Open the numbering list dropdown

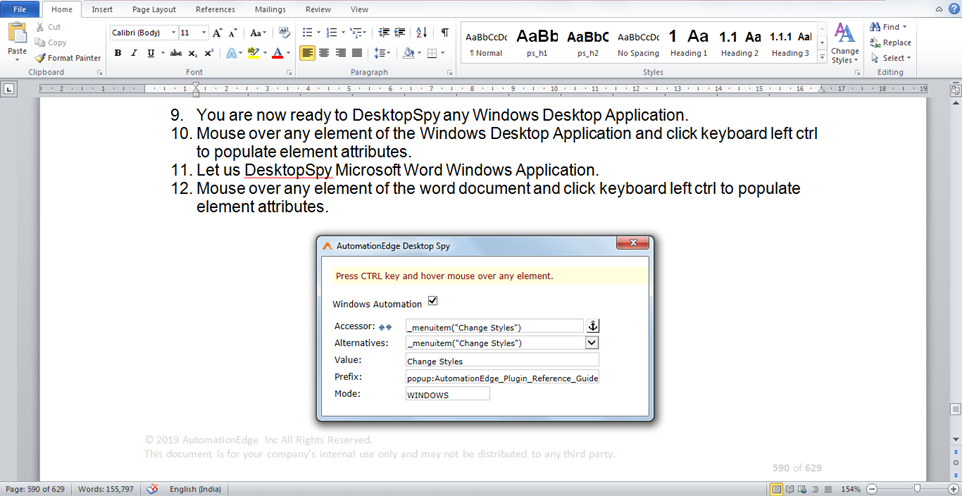[343, 33]
